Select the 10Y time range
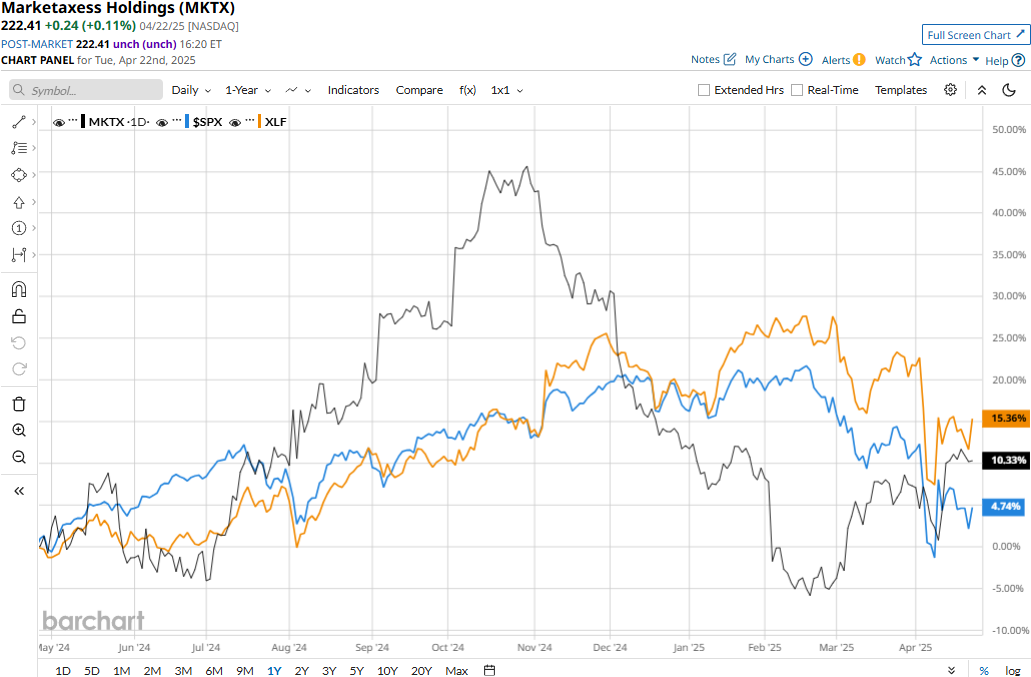The image size is (1031, 677). click(x=387, y=670)
